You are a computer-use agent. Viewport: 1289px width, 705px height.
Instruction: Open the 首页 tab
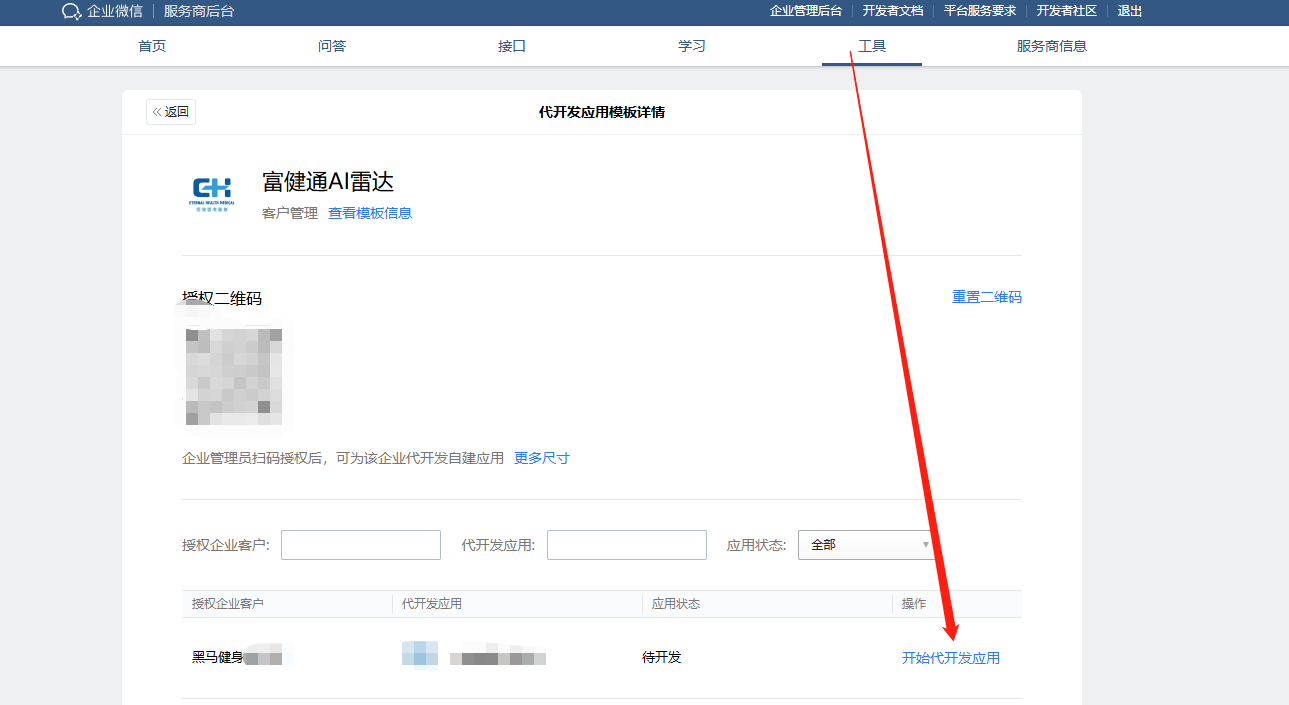click(x=152, y=46)
